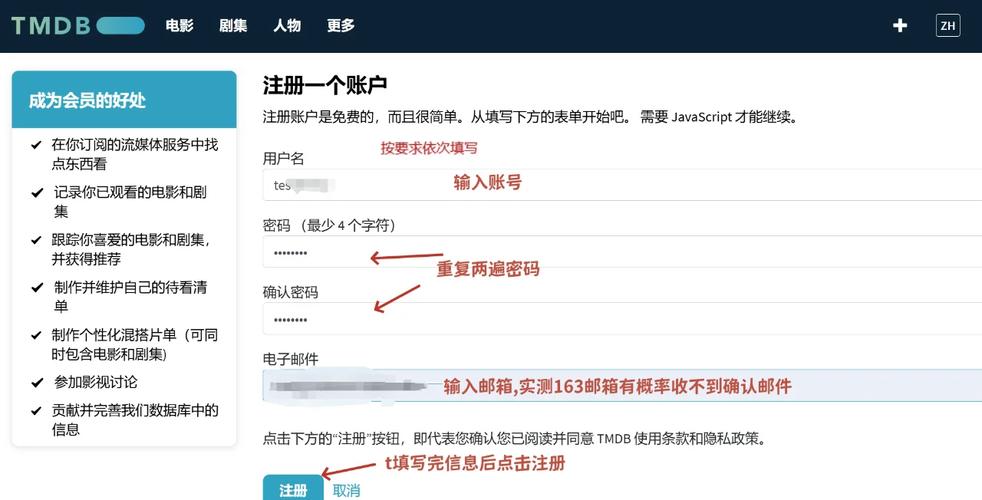Viewport: 982px width, 500px height.
Task: Click the checkmark beside 记录你已观看的电影和剧集
Action: point(36,192)
